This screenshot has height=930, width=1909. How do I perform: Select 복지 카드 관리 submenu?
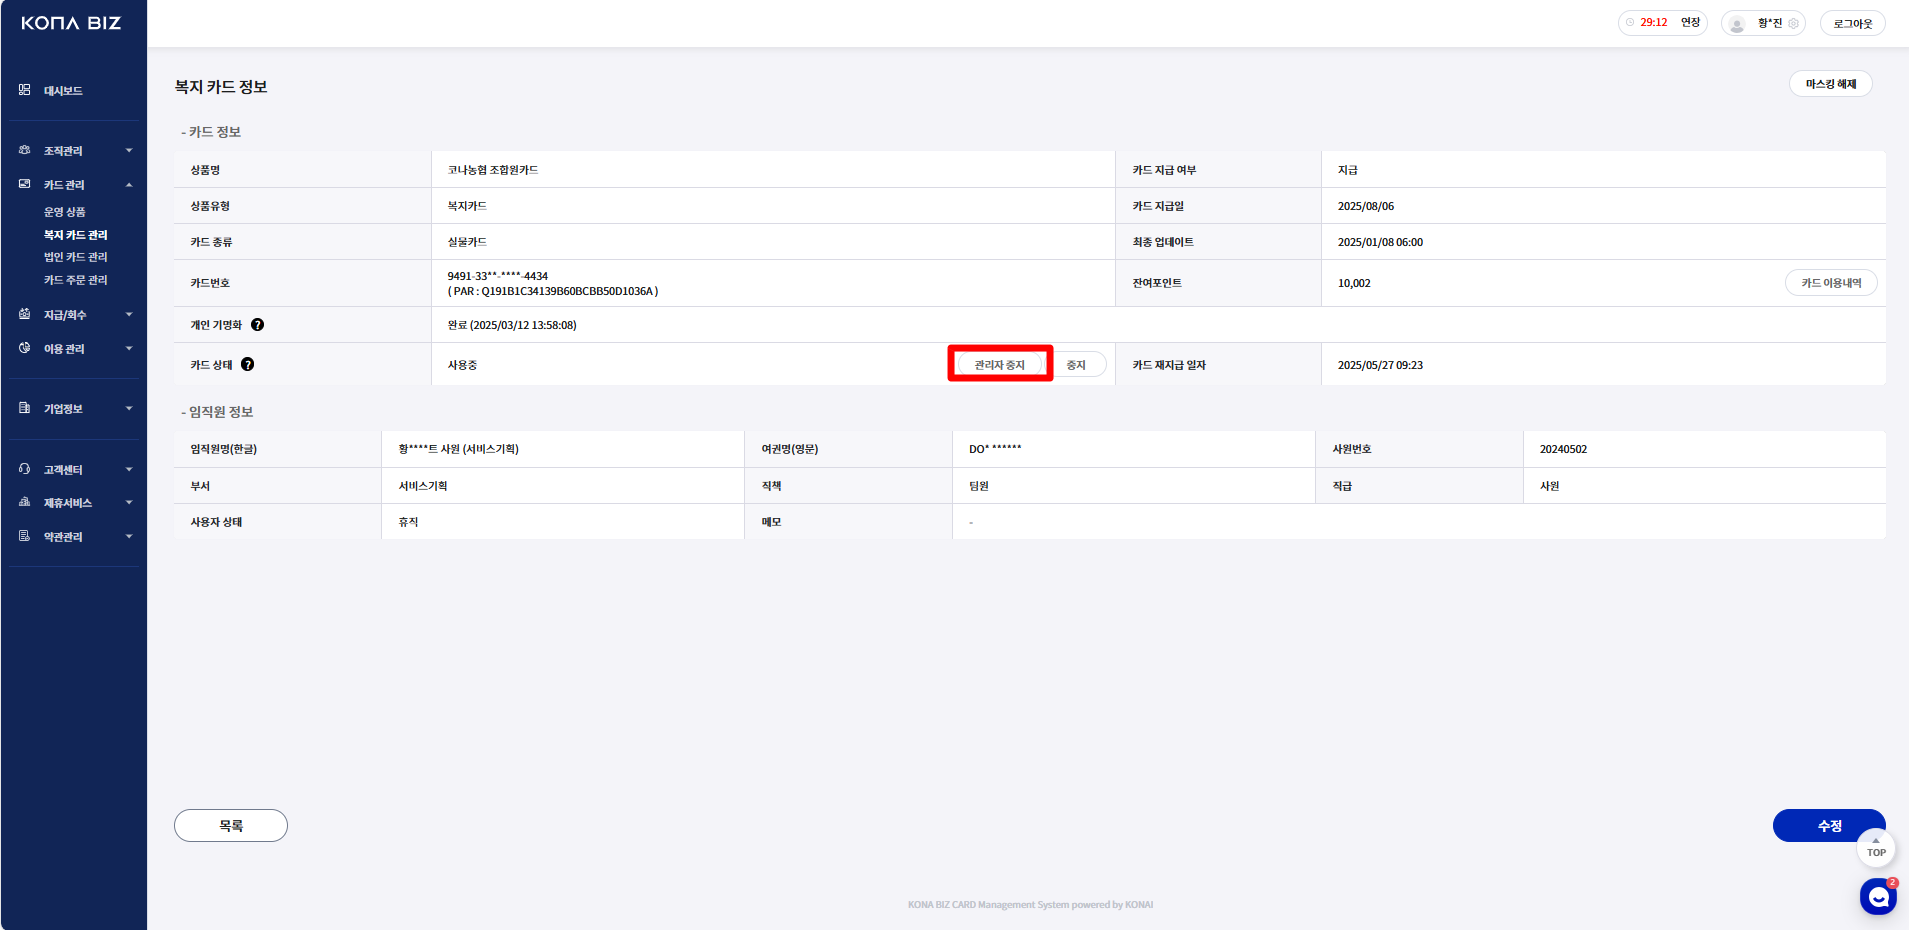point(76,235)
